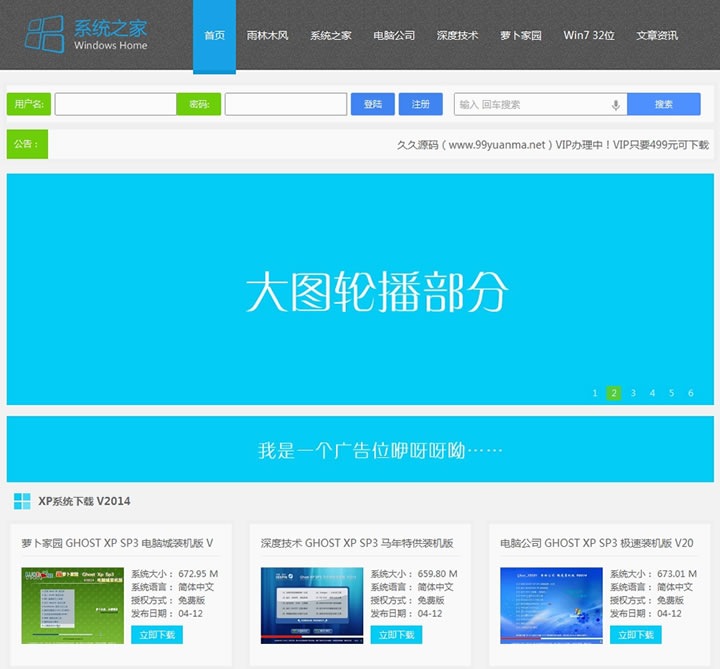Click the 久久源码 VIP announcement text
The width and height of the screenshot is (720, 669).
point(553,145)
